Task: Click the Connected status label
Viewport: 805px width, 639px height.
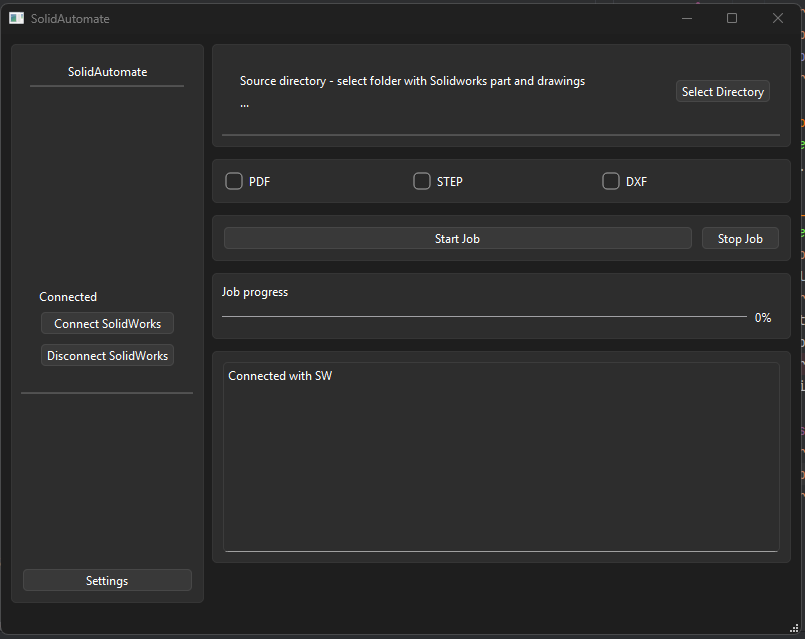Action: coord(68,297)
